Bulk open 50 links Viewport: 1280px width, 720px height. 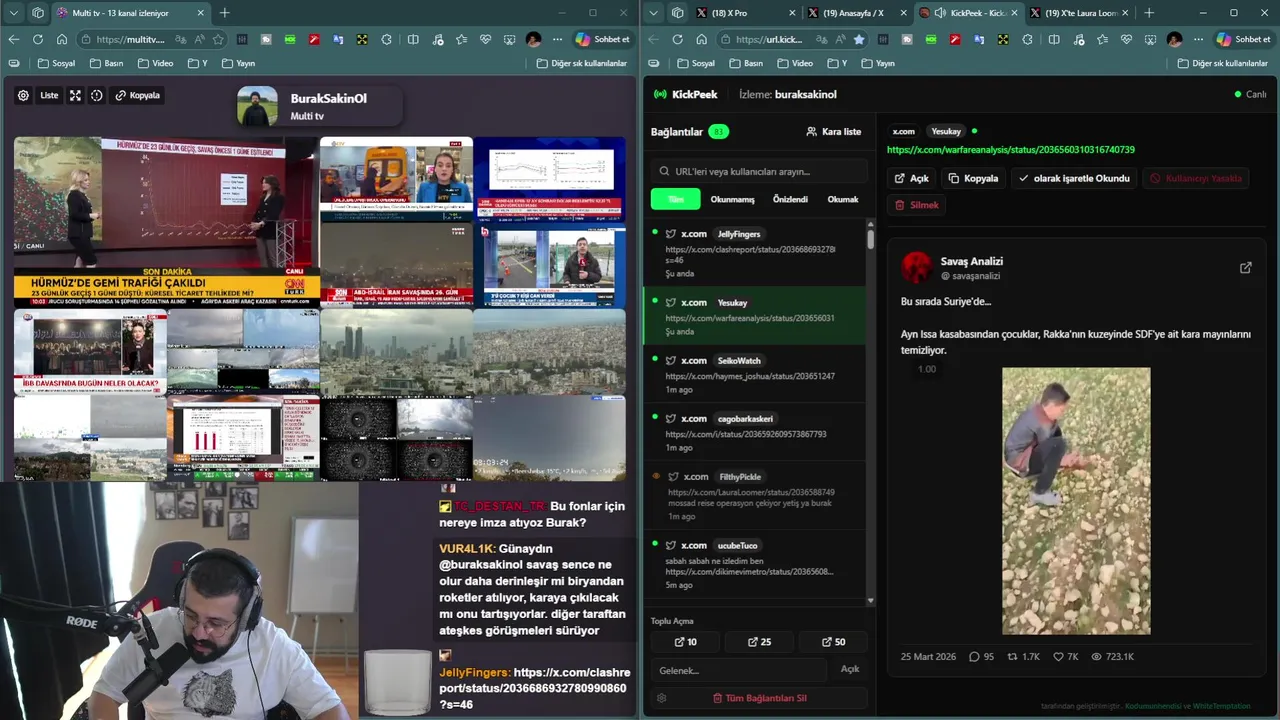pyautogui.click(x=833, y=642)
